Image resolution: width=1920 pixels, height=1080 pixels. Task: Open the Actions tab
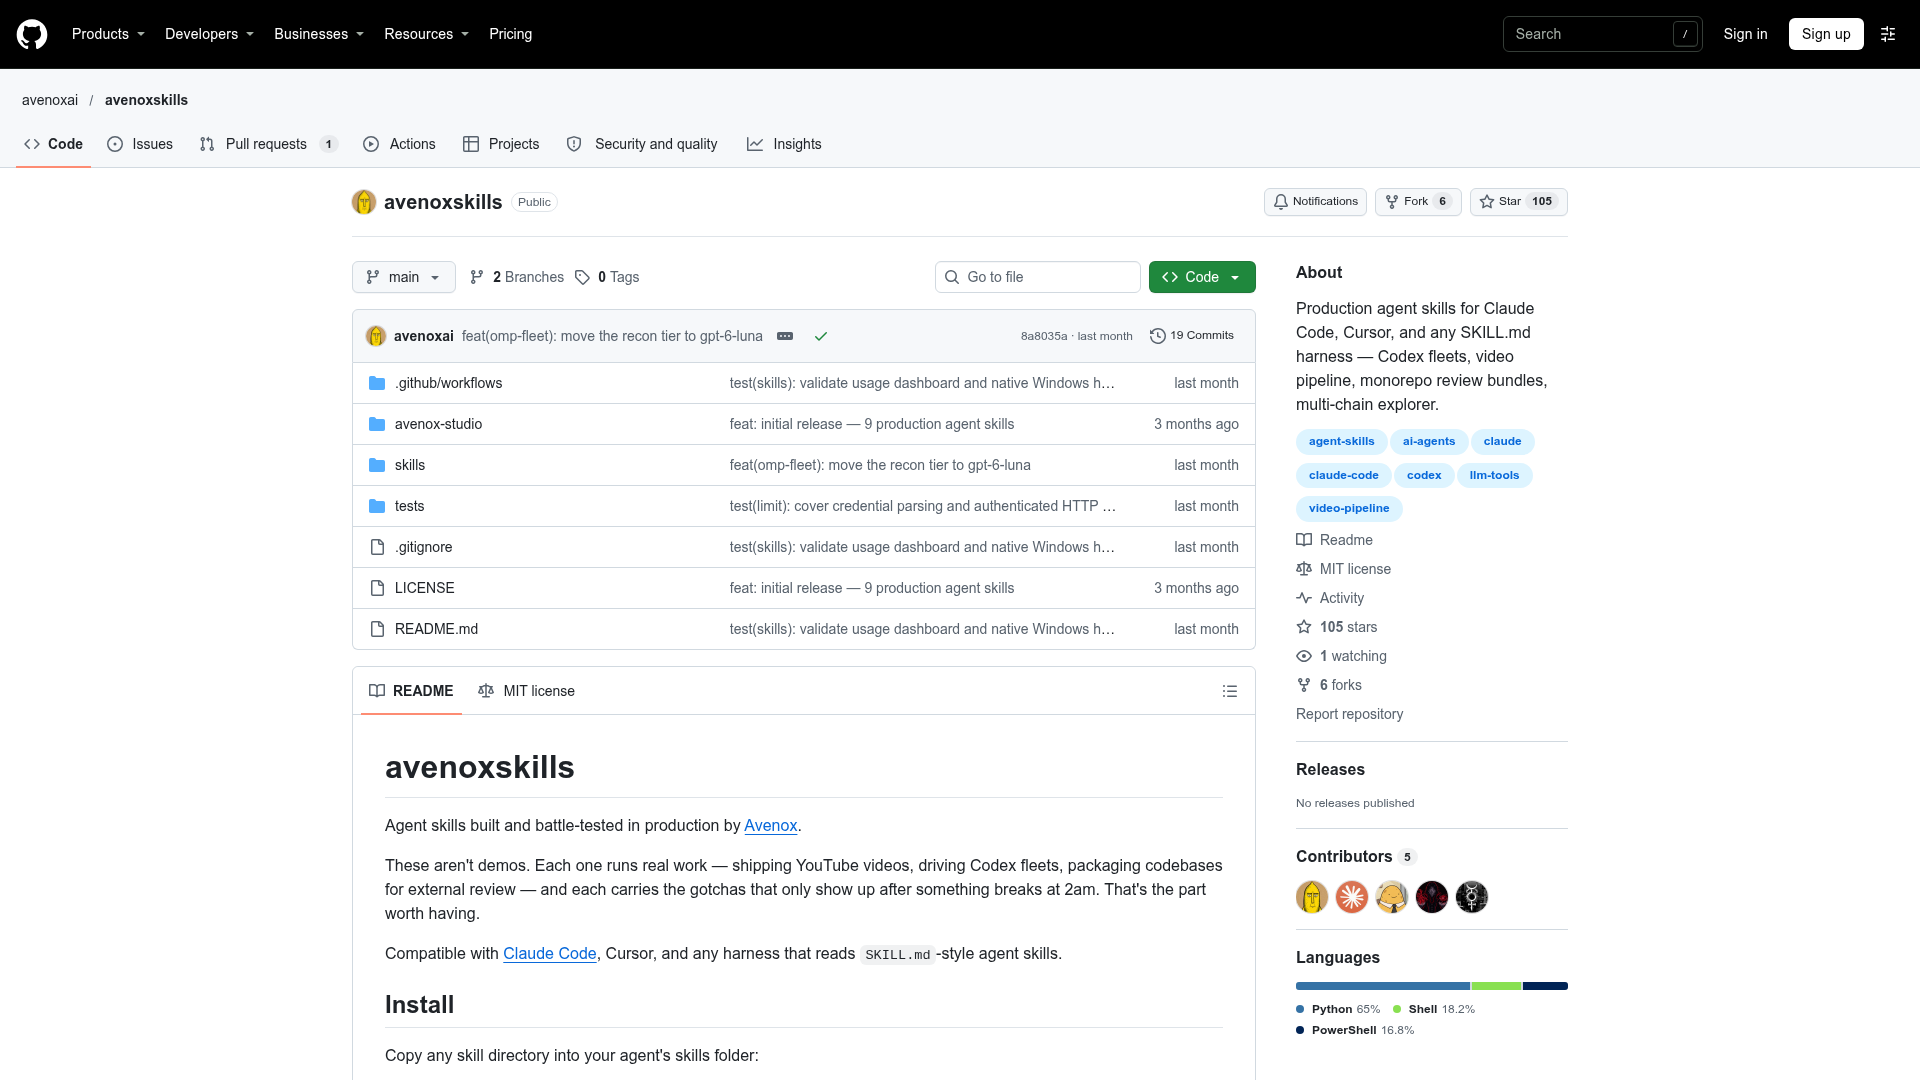(399, 144)
